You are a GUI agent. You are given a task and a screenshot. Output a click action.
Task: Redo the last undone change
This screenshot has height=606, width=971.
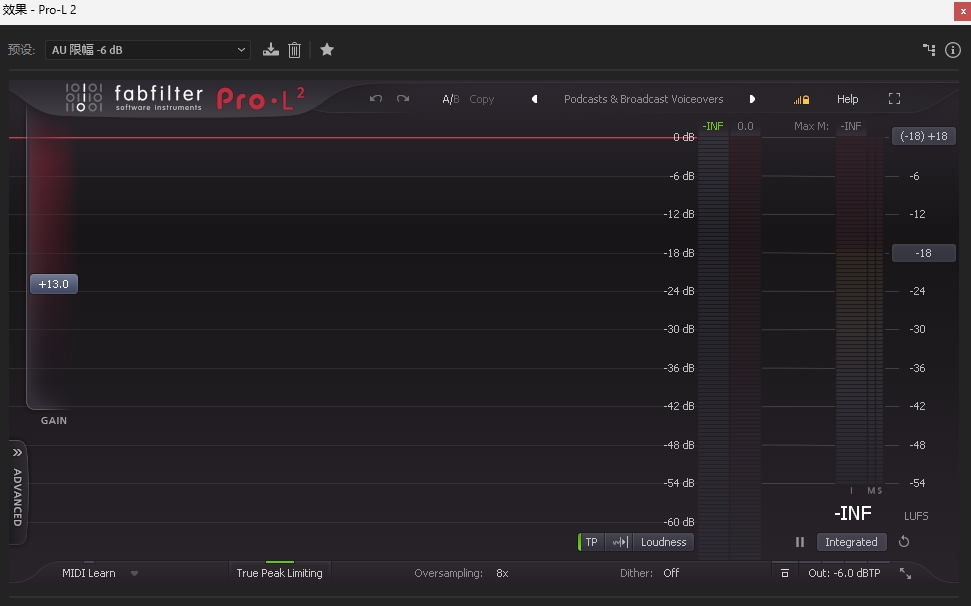(x=403, y=99)
